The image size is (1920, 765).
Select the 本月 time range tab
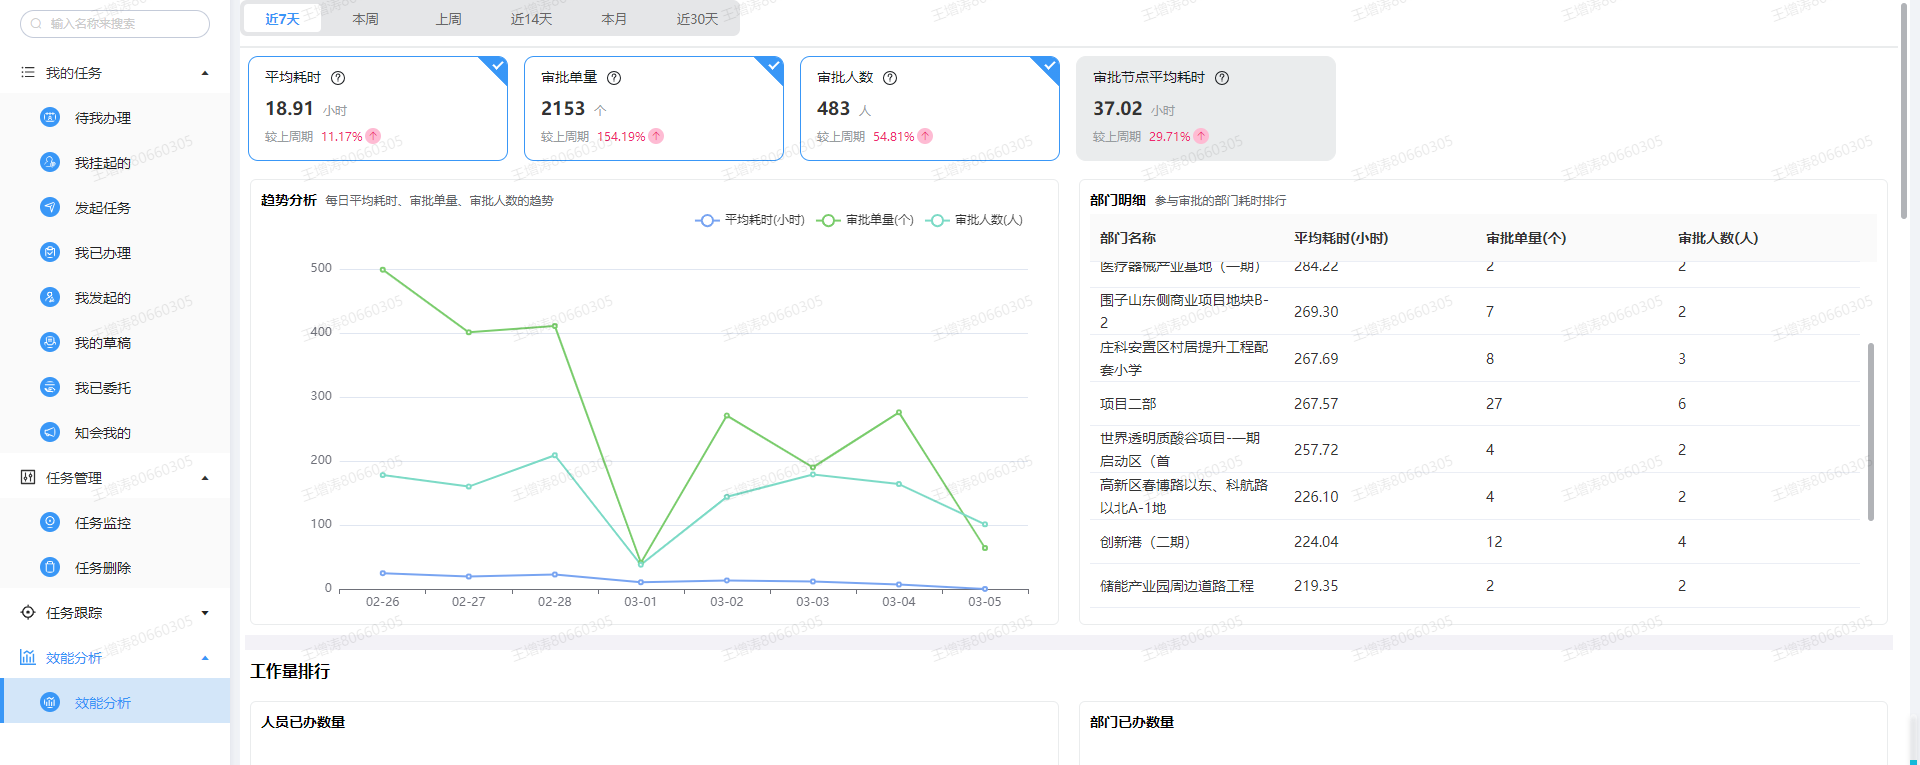tap(614, 19)
